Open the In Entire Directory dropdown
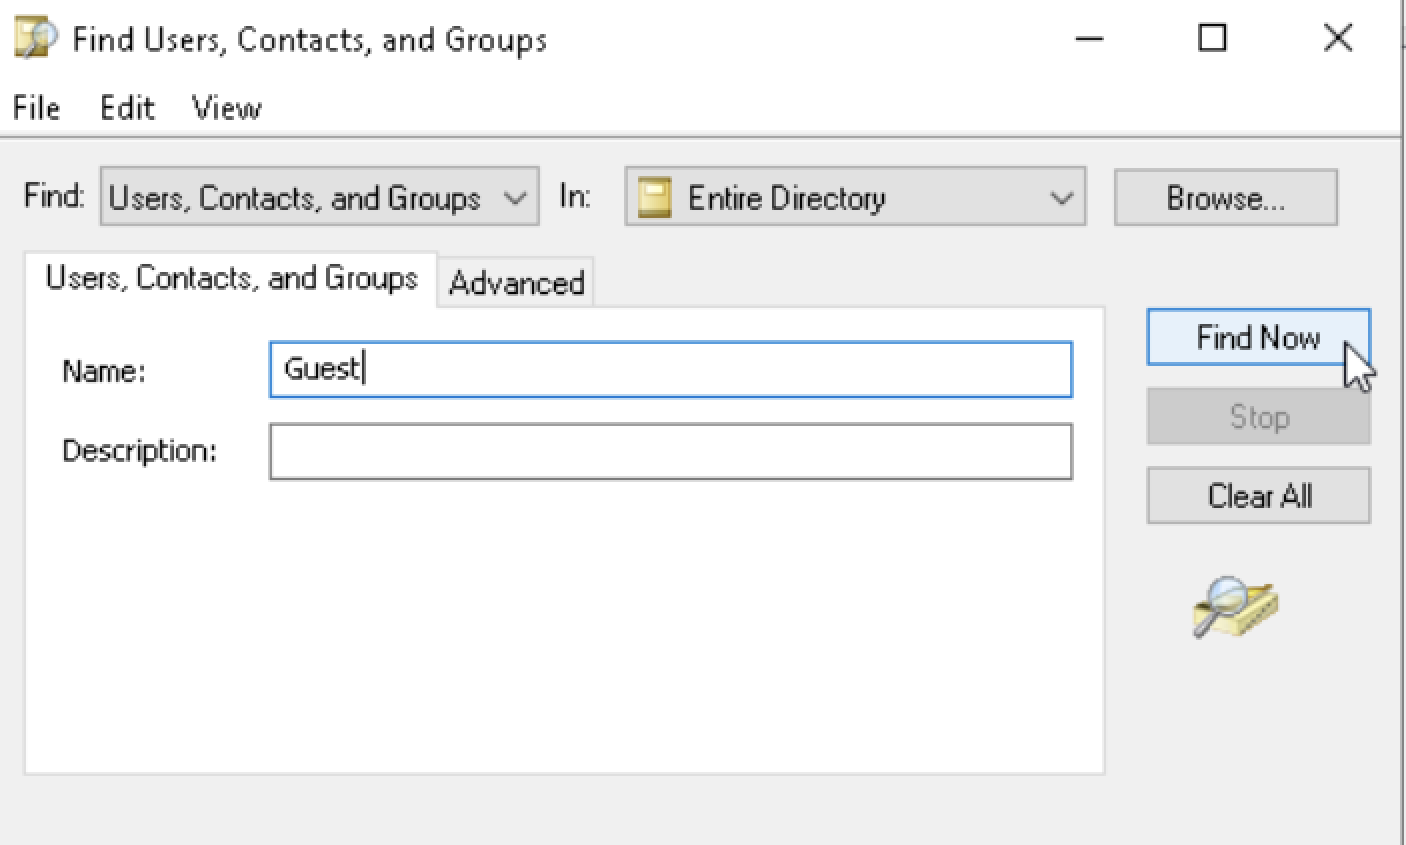Screen dimensions: 1406x845 tap(855, 197)
